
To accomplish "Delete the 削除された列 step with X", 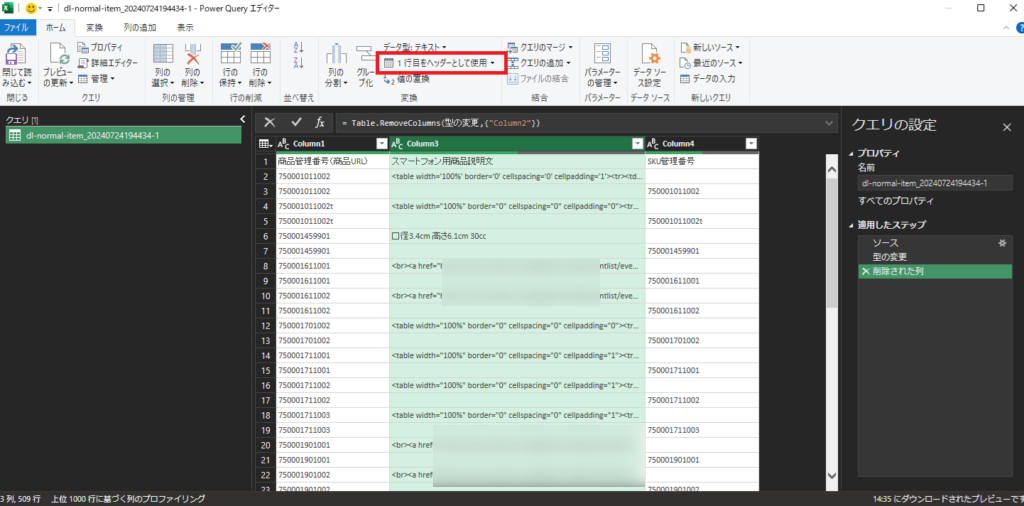I will tap(866, 272).
